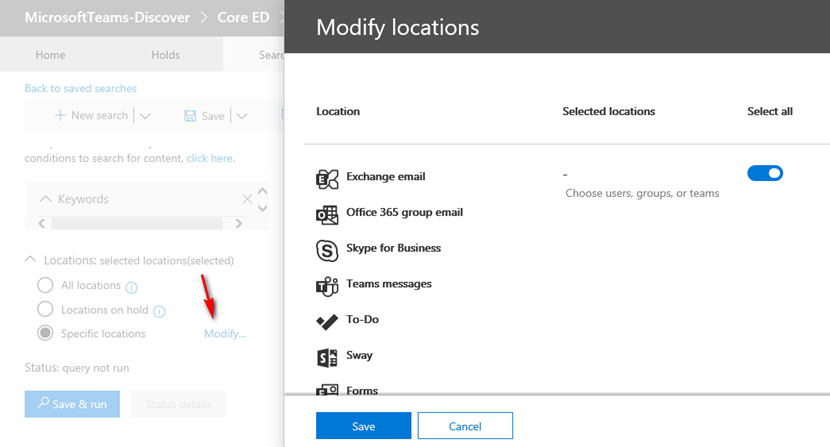
Task: Toggle the Exchange email select all switch
Action: pyautogui.click(x=765, y=173)
